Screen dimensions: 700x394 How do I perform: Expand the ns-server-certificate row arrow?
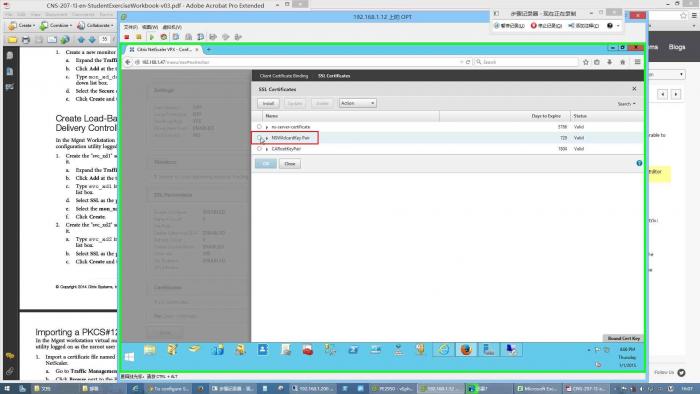click(267, 127)
